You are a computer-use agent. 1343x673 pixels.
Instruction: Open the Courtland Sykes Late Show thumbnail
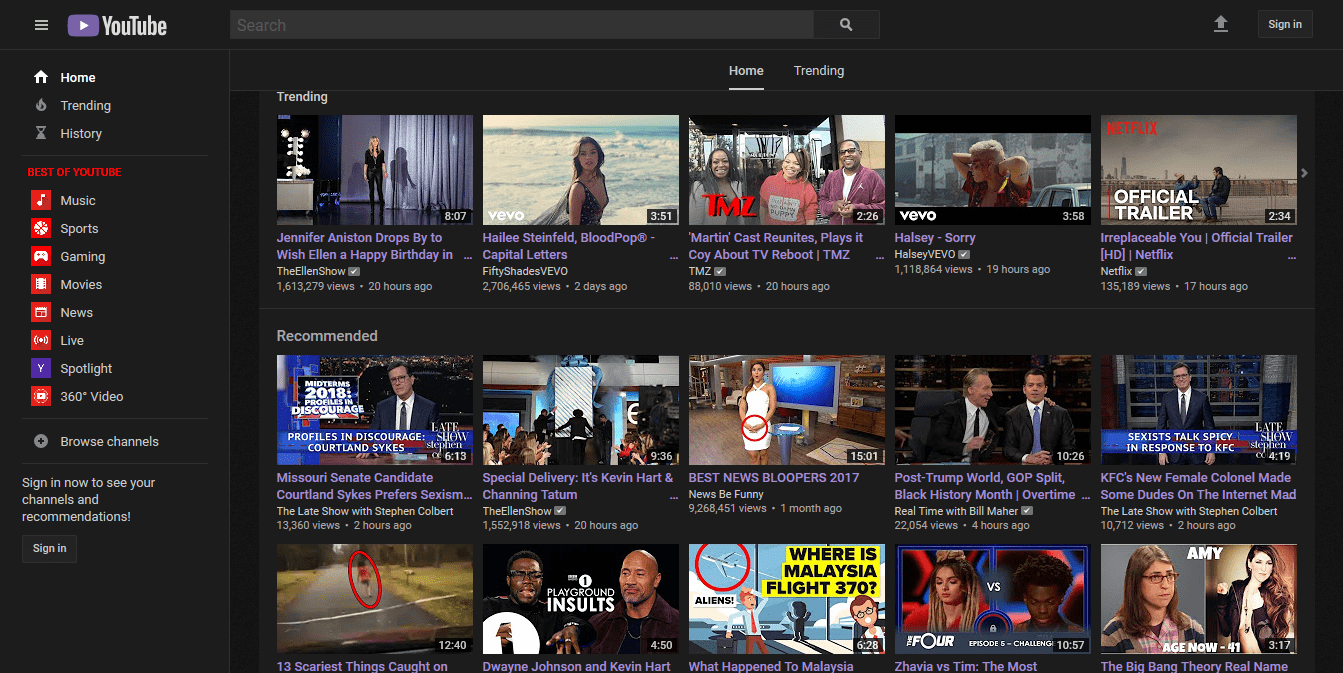(x=375, y=410)
